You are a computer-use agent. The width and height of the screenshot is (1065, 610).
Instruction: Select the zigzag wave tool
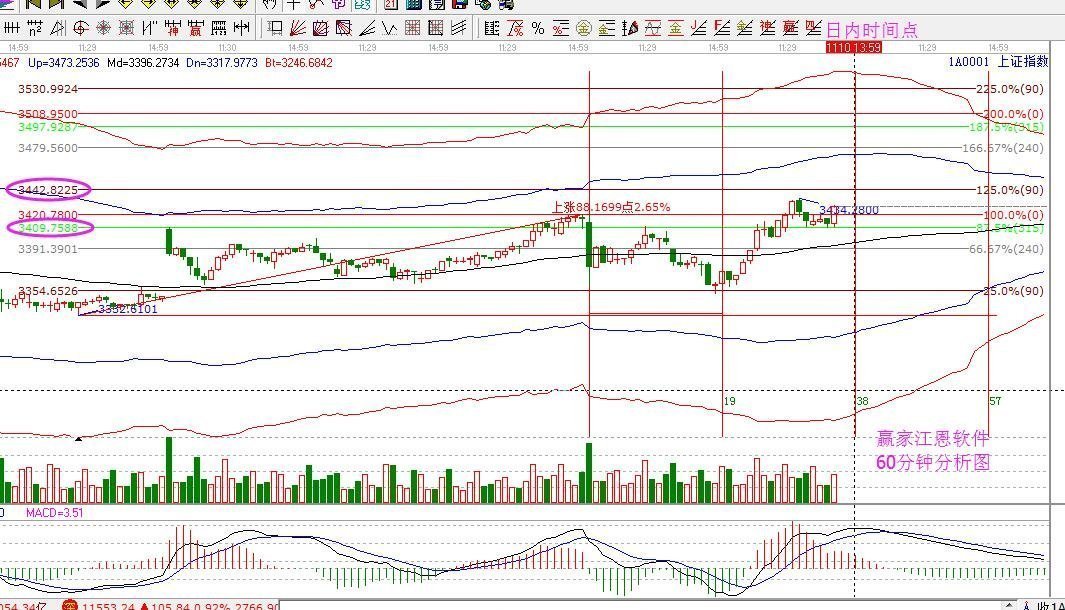[x=390, y=28]
